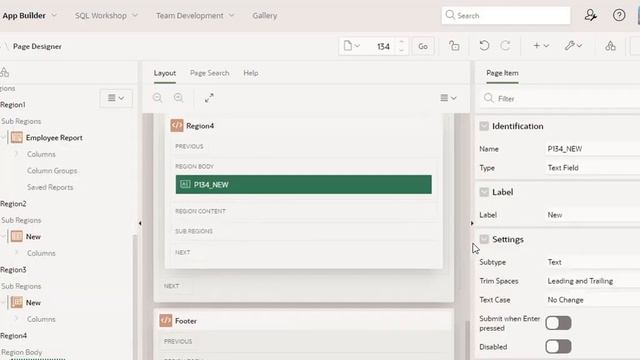The height and width of the screenshot is (360, 640).
Task: Expand Columns under Region2 New
Action: [x=17, y=253]
